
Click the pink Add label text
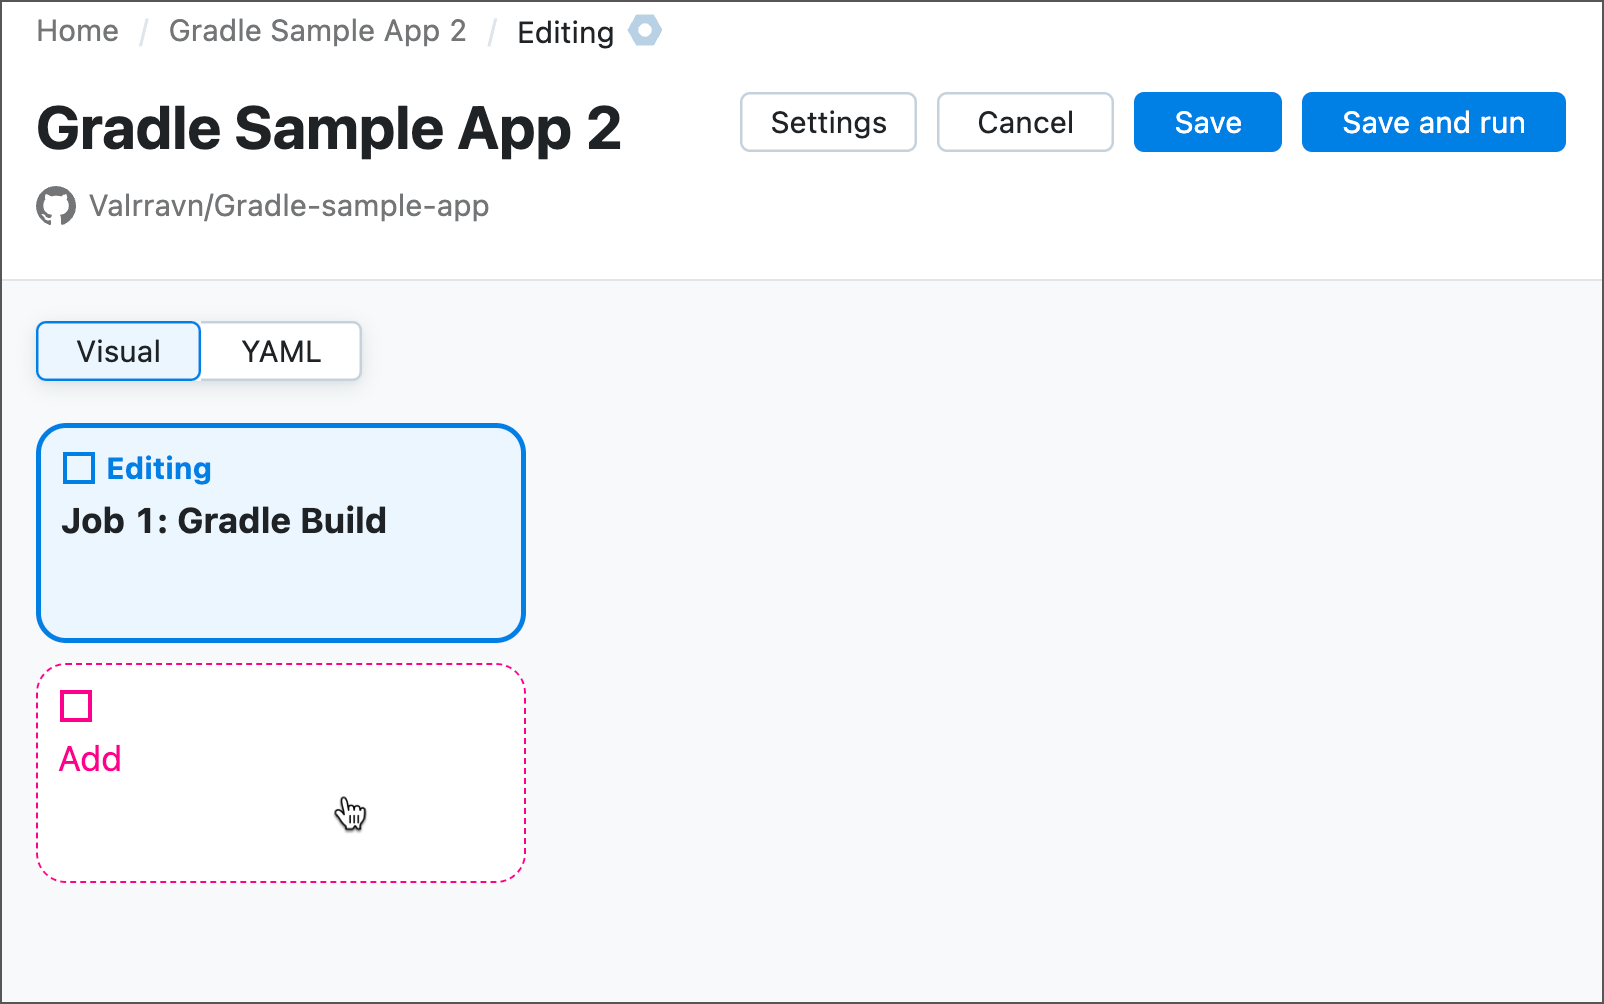click(x=90, y=759)
